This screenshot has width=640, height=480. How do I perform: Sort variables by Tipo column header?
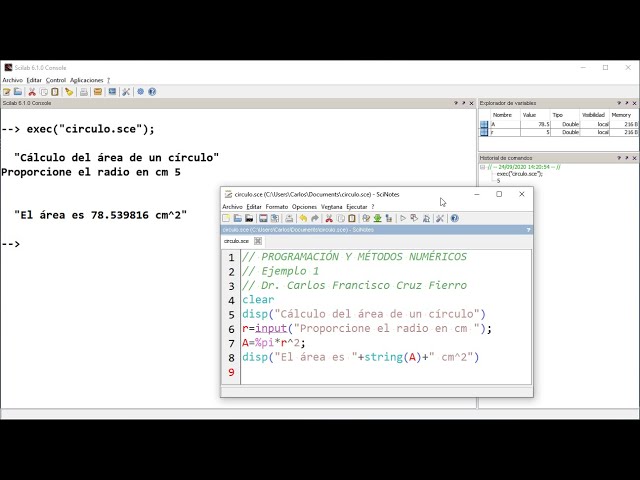click(x=565, y=115)
